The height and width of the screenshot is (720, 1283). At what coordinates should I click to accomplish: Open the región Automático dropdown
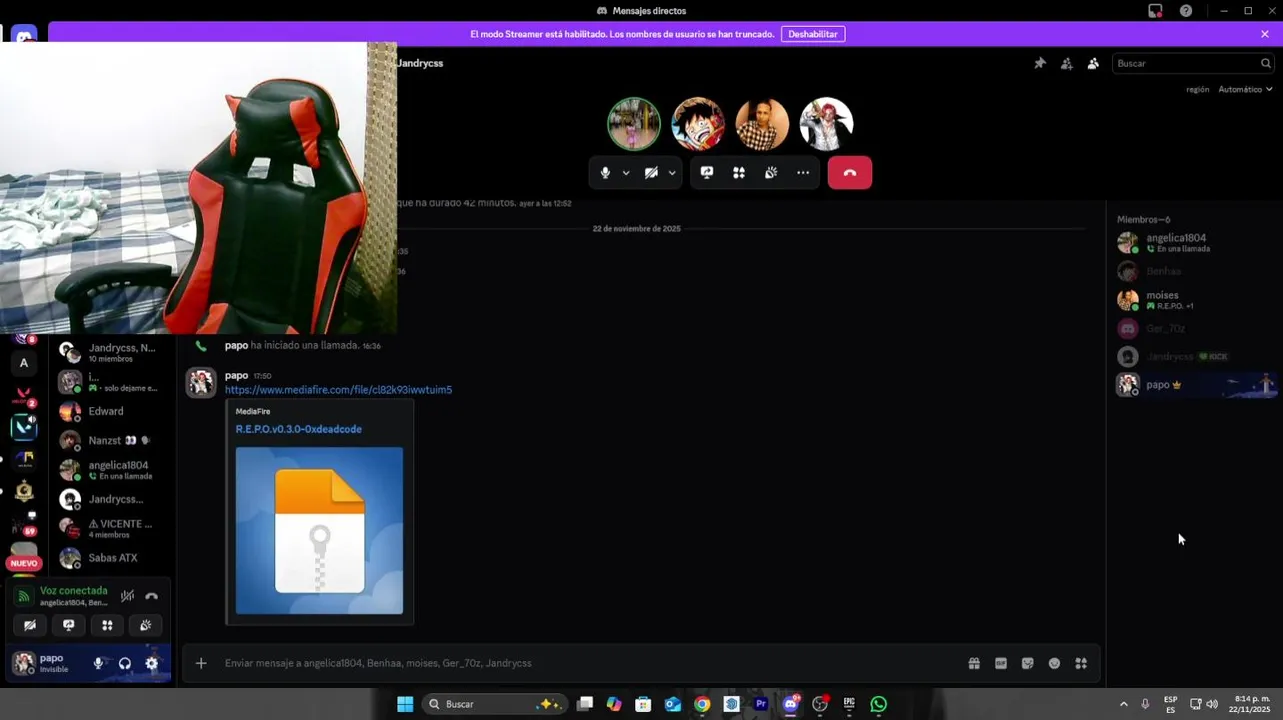[x=1245, y=89]
